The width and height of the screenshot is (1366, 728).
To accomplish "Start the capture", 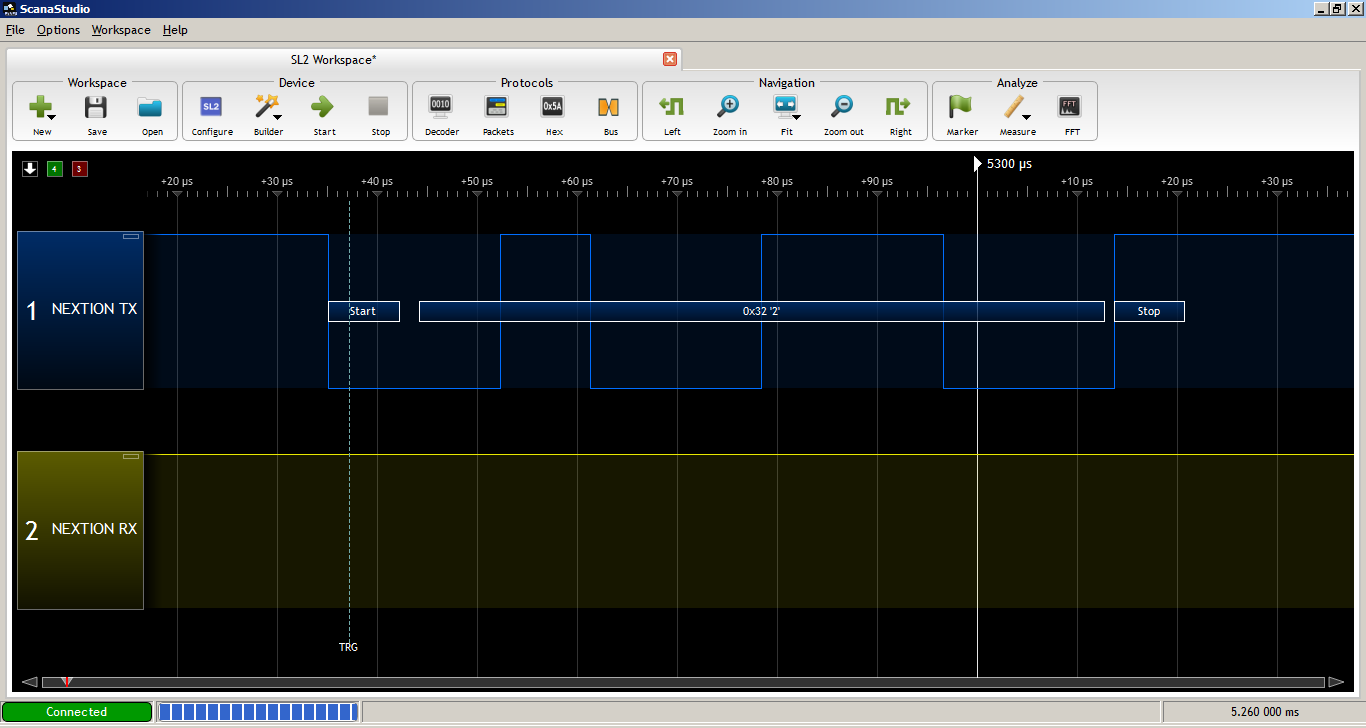I will coord(323,110).
